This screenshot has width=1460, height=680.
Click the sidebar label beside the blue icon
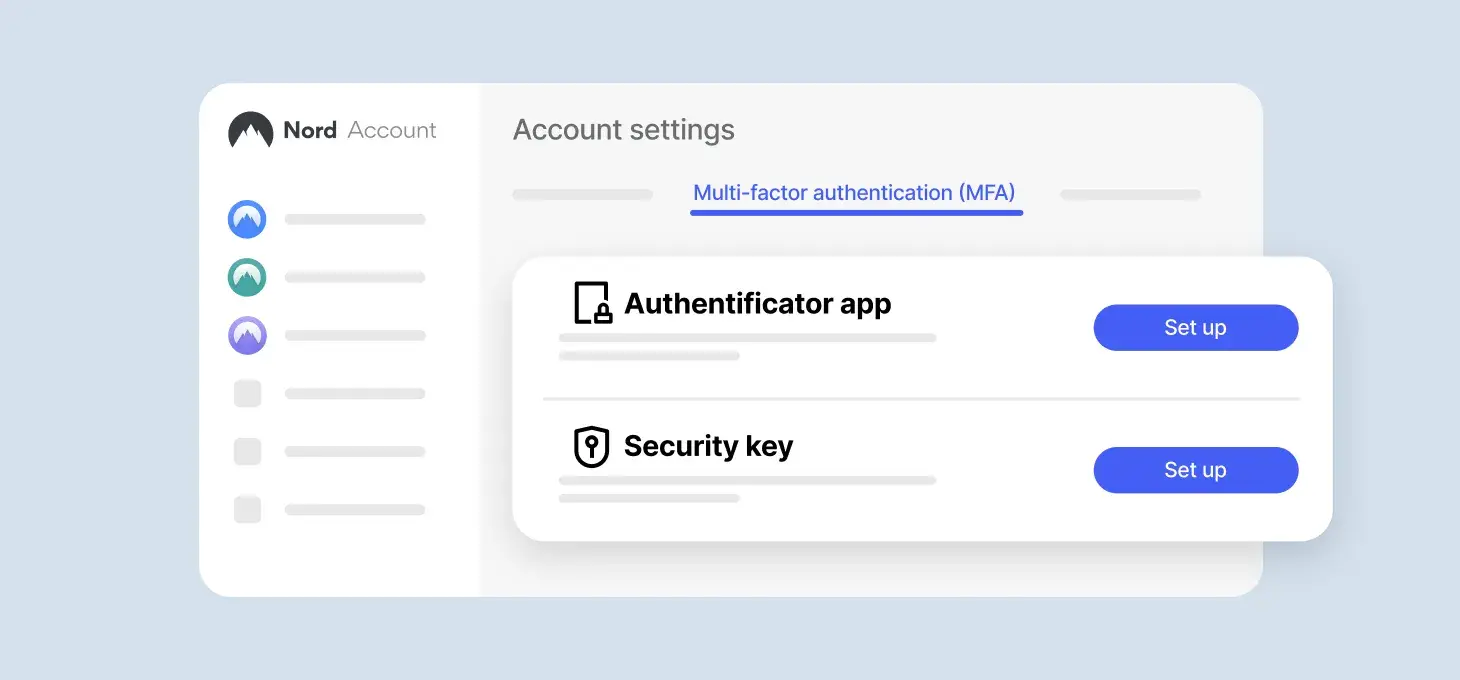click(x=355, y=219)
